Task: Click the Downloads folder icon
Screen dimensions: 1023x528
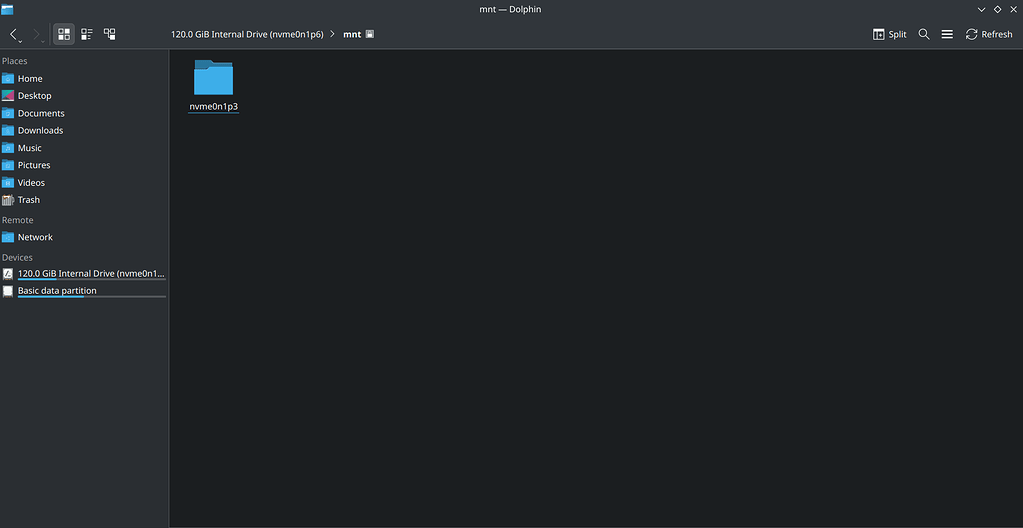Action: click(8, 131)
